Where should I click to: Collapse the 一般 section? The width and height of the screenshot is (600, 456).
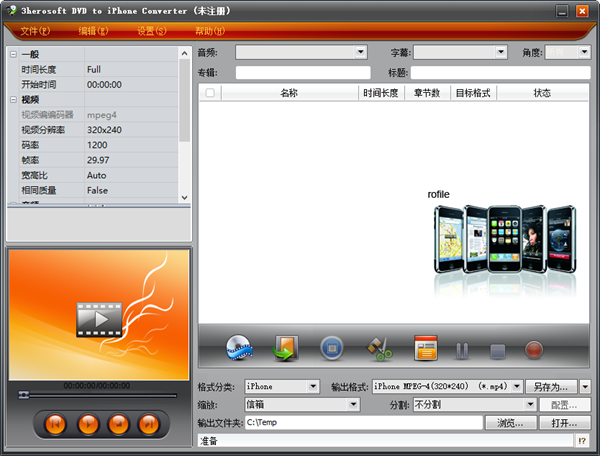(13, 54)
